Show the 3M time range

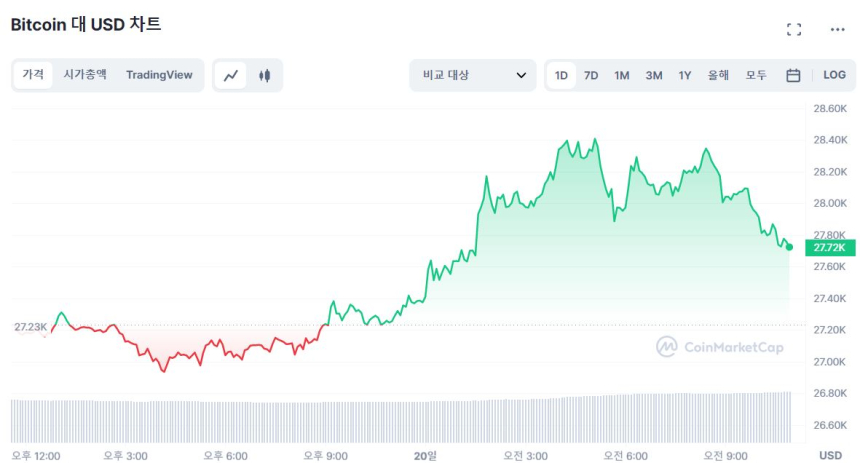654,75
